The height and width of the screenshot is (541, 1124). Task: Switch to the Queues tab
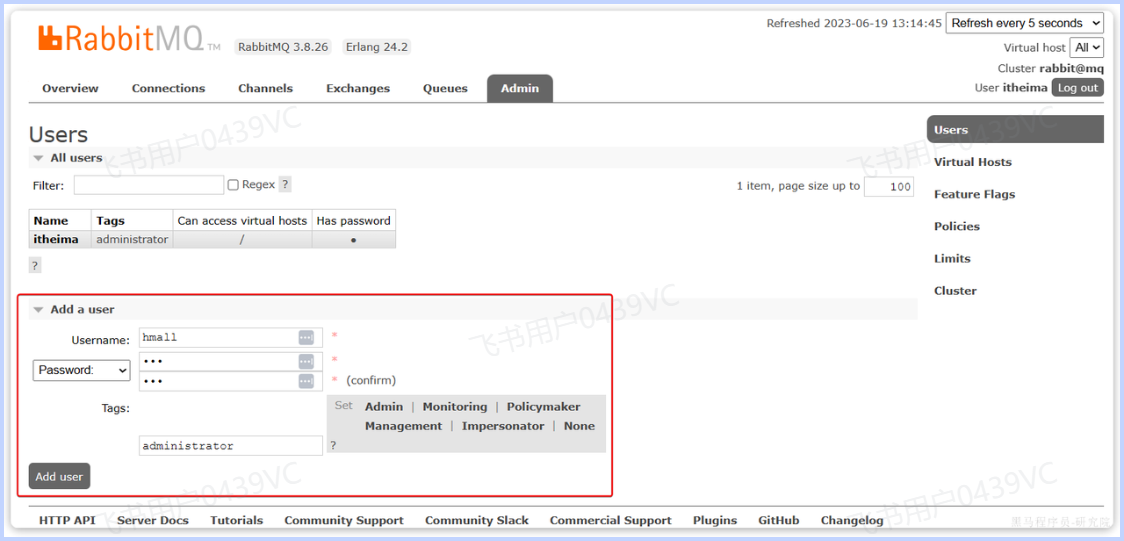coord(445,88)
